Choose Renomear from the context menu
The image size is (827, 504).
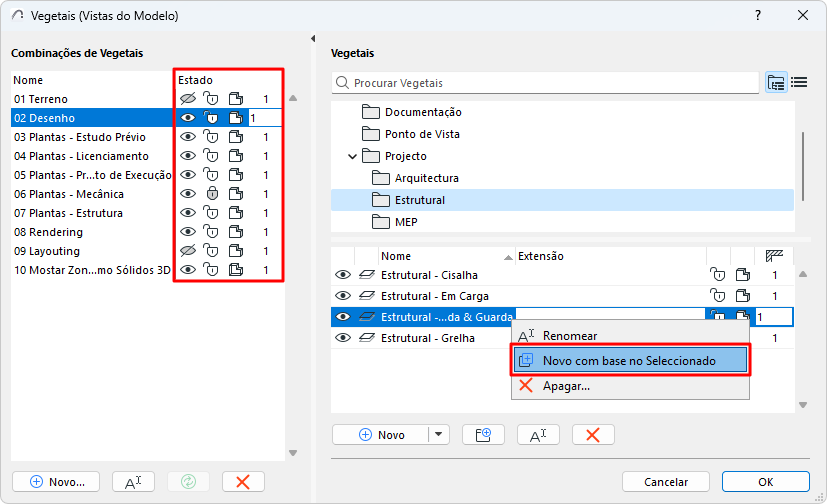tap(569, 336)
